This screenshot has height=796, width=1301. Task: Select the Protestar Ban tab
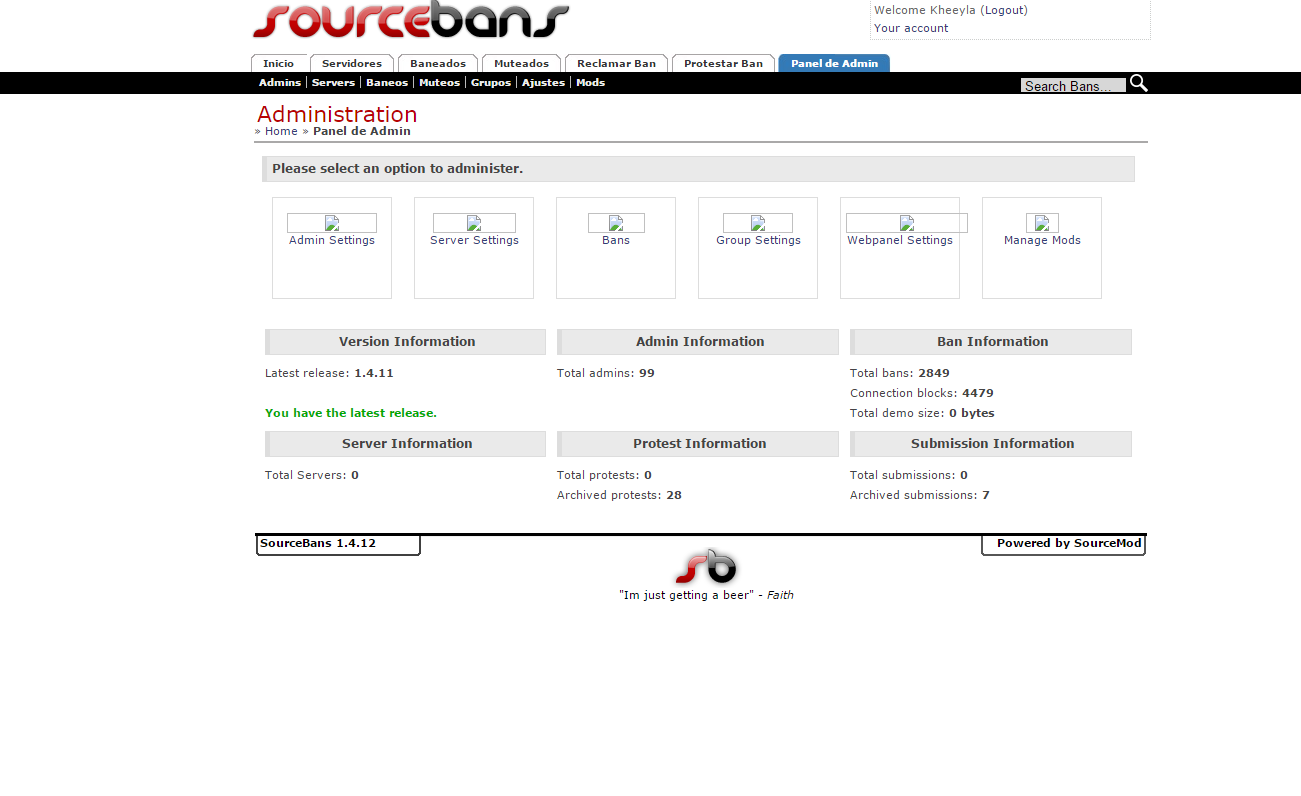(723, 63)
